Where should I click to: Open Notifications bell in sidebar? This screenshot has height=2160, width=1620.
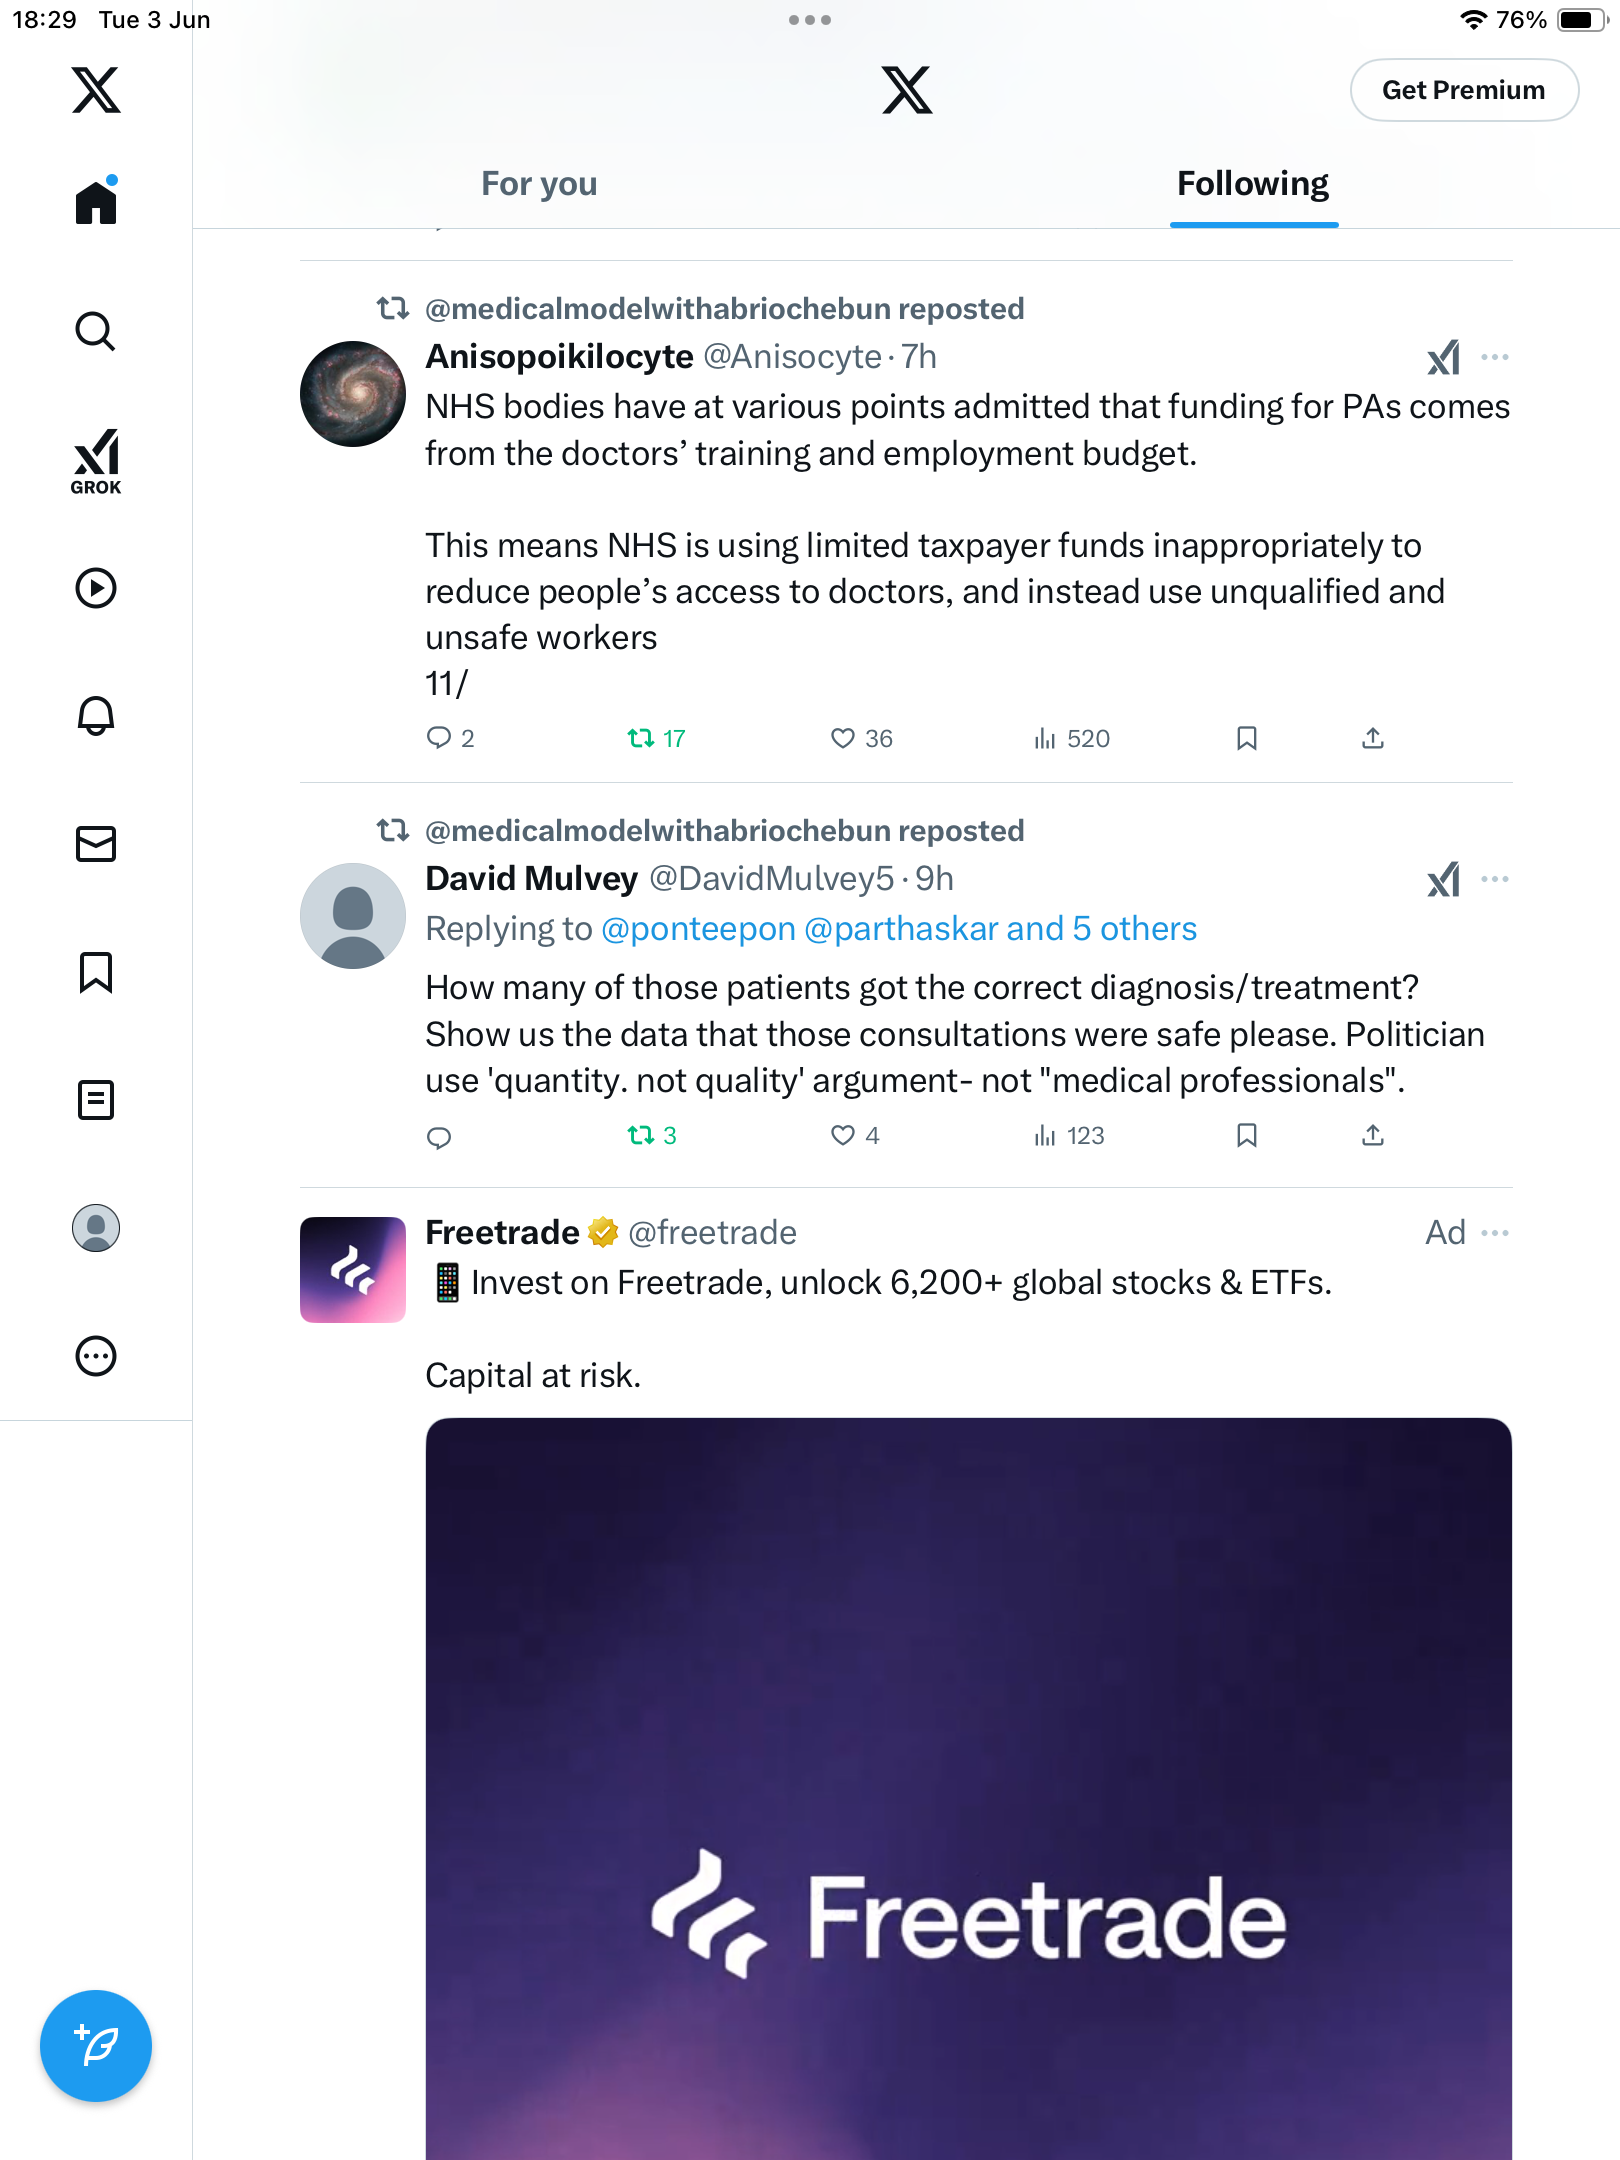coord(96,716)
